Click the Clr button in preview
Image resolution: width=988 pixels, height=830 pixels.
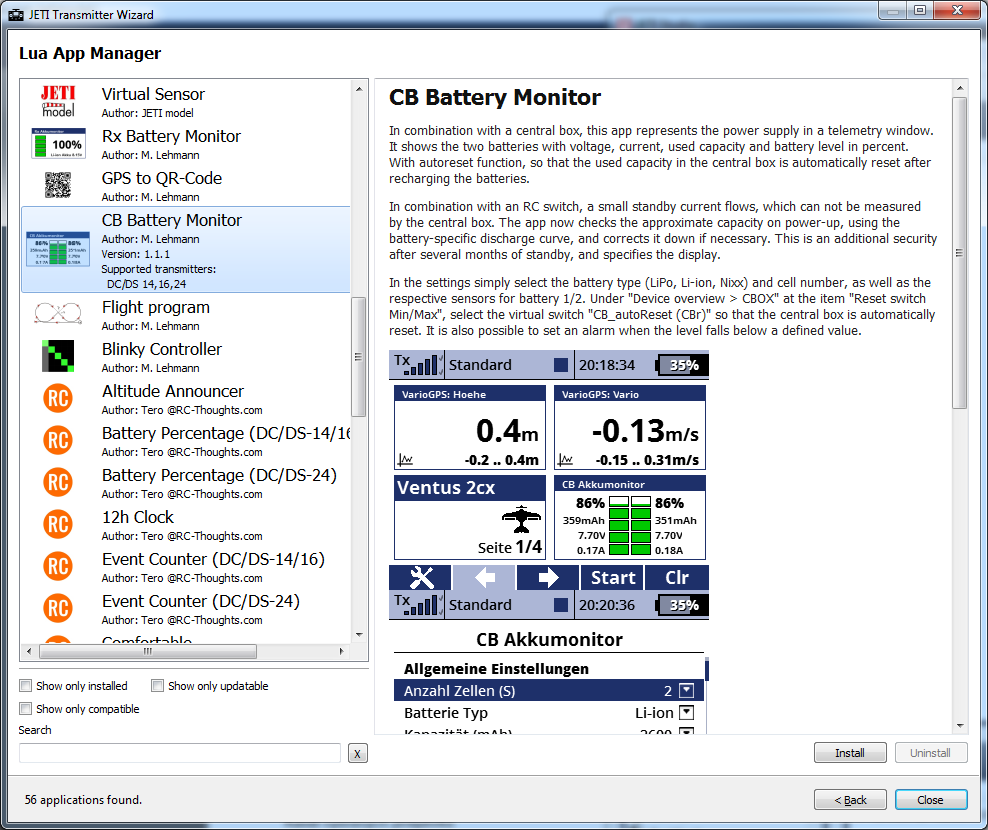677,577
